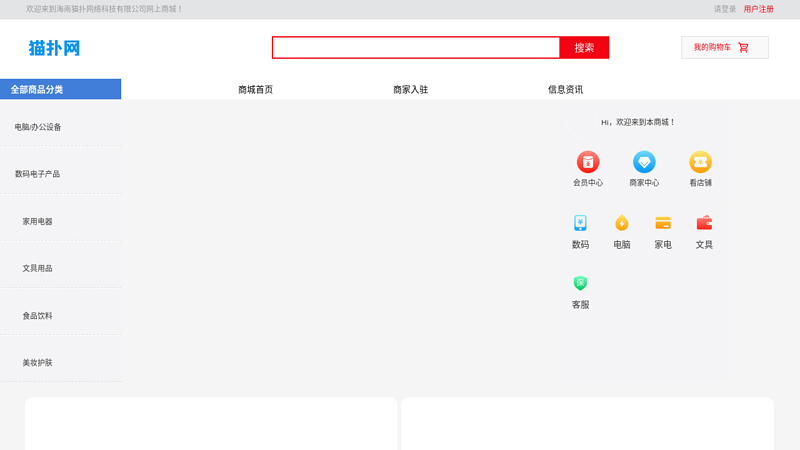
Task: Open the 信息资讯 nav item
Action: pyautogui.click(x=565, y=89)
